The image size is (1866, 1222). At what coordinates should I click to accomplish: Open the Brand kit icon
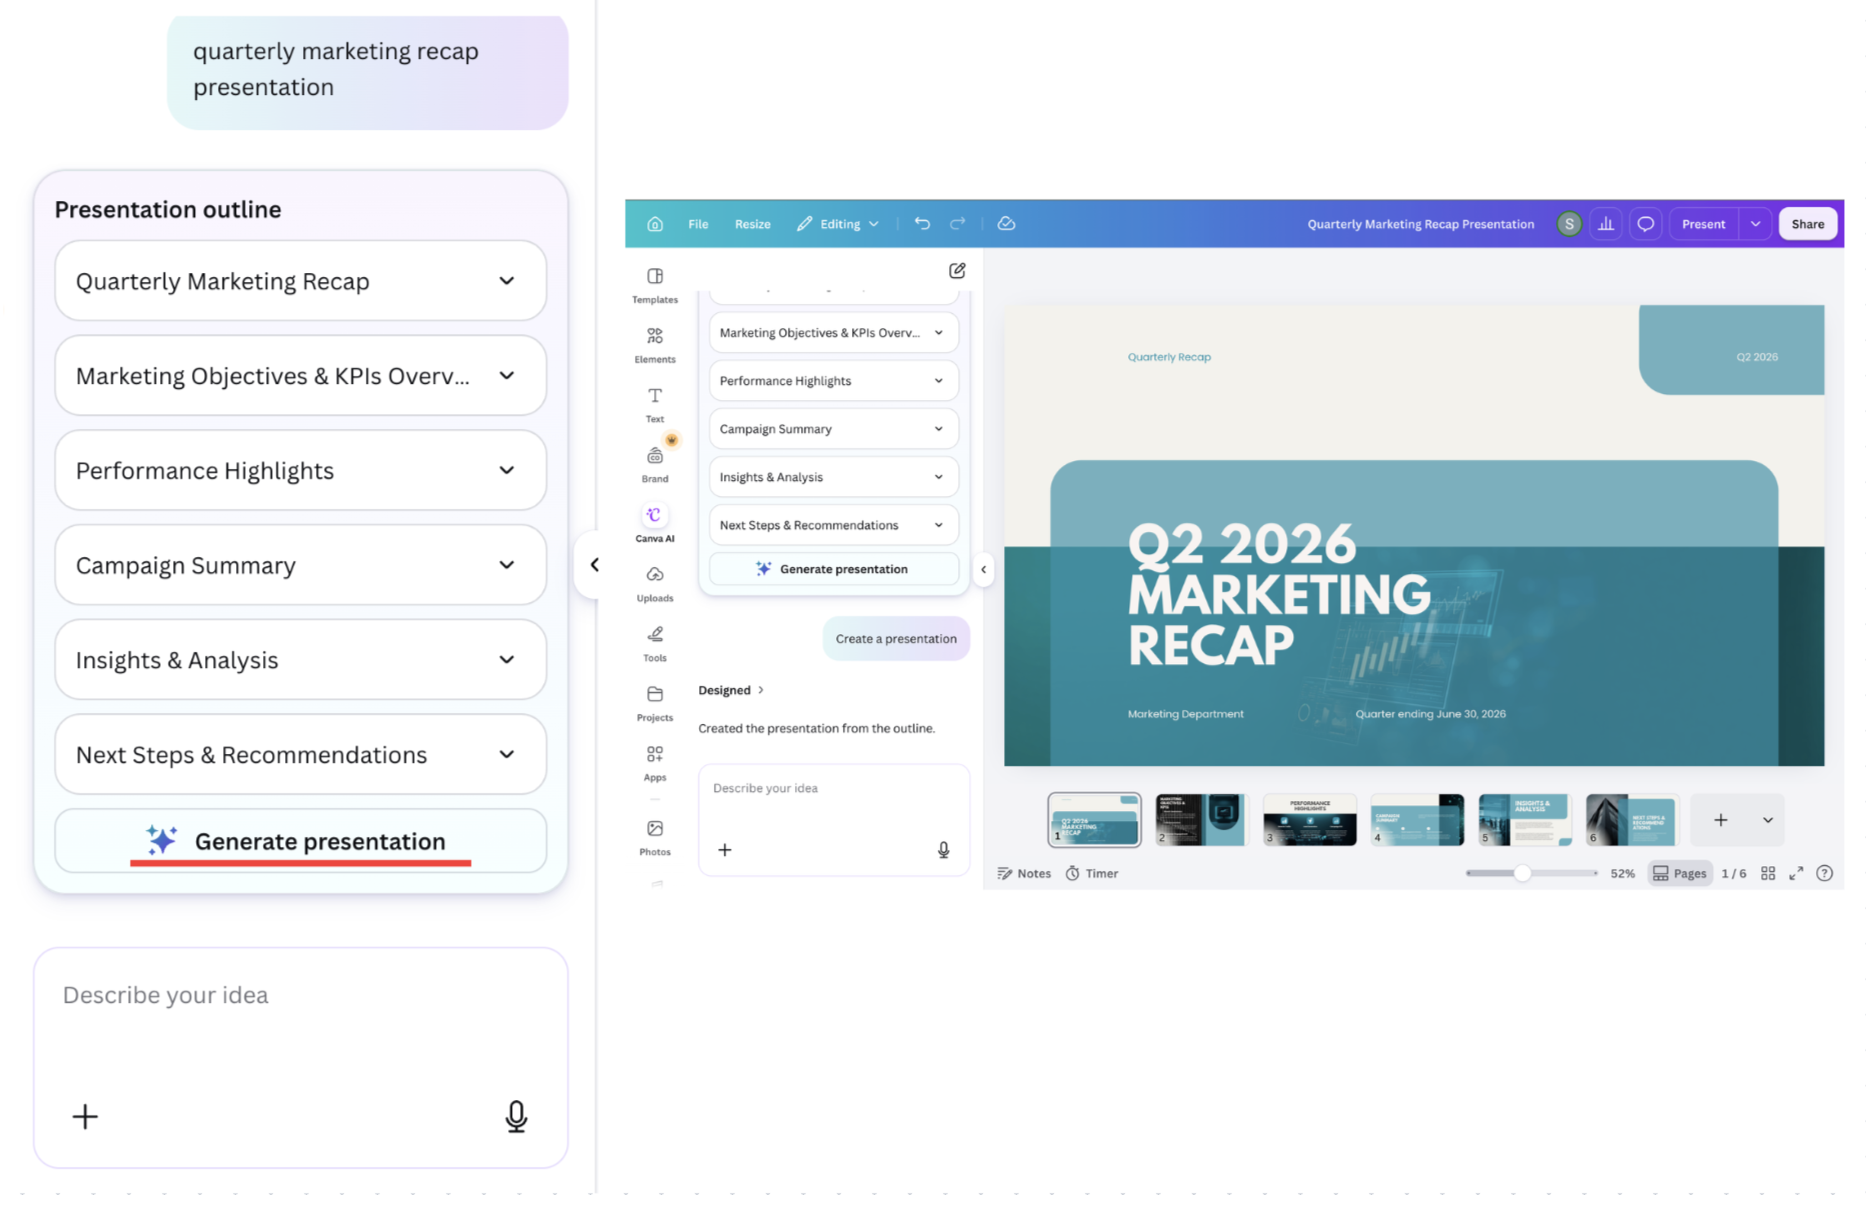pyautogui.click(x=655, y=464)
